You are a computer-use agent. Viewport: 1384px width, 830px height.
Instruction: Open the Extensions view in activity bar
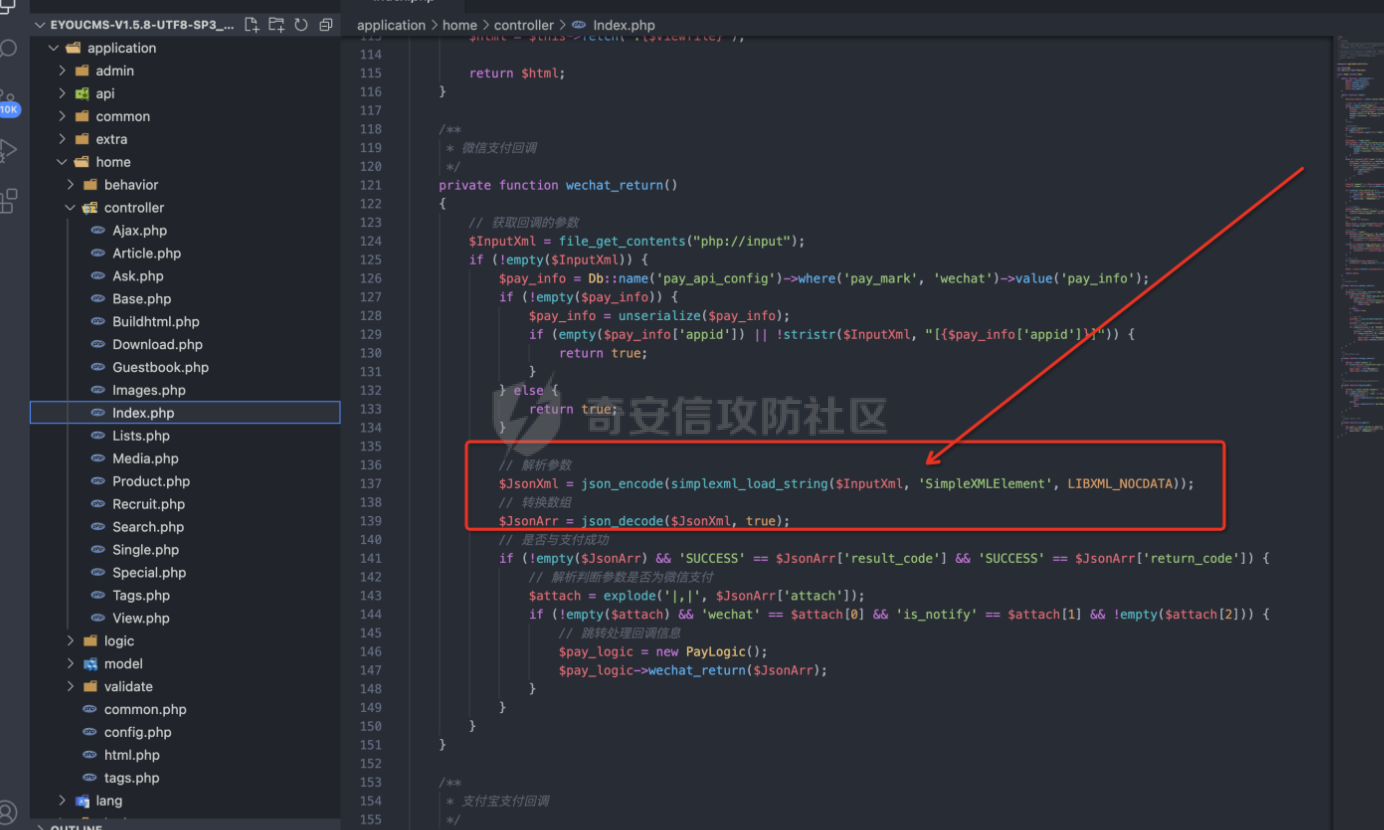tap(9, 200)
